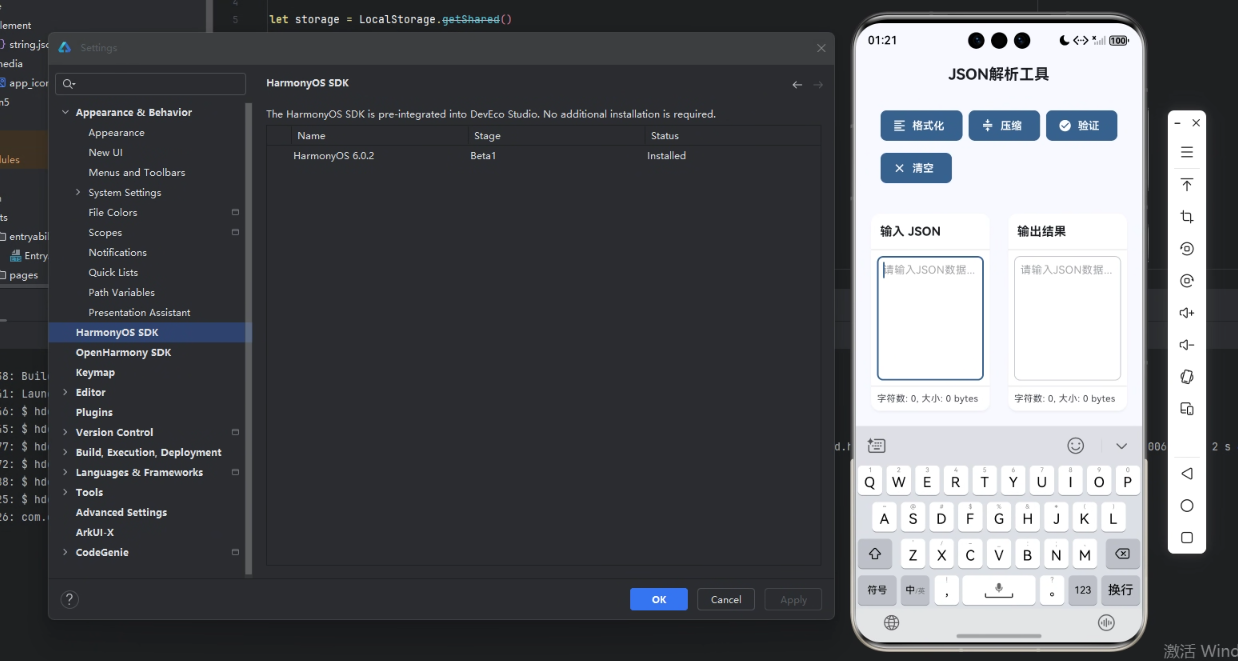
Task: Click the settings tree vertical scrollbar
Action: [249, 338]
